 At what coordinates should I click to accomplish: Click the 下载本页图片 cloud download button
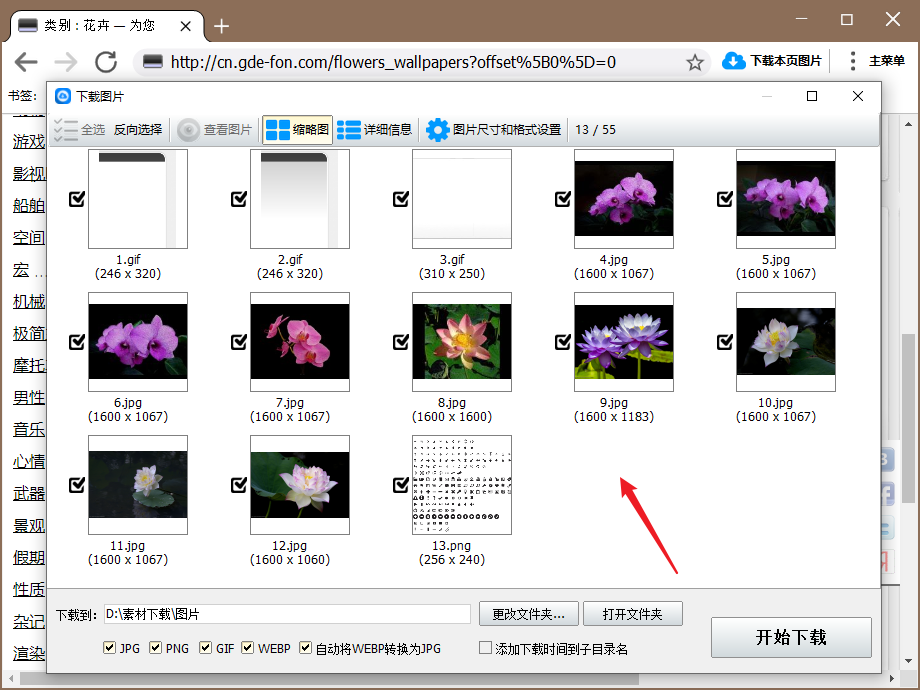click(771, 61)
